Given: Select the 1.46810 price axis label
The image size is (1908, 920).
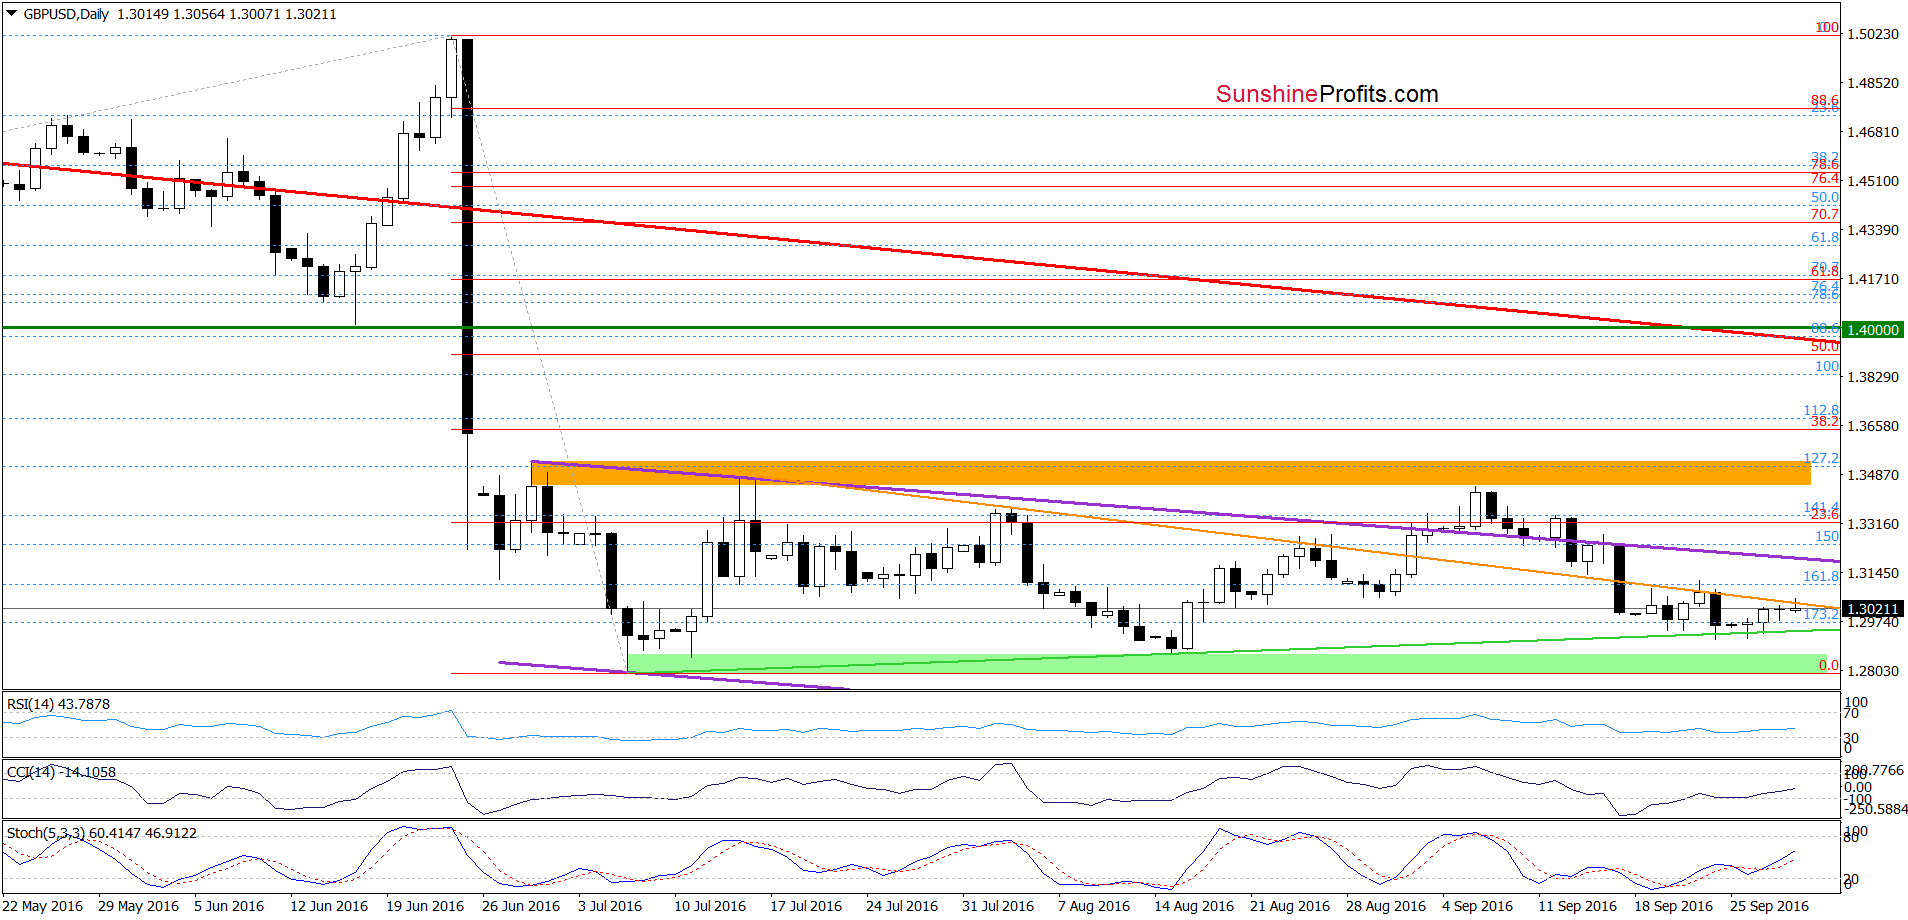Looking at the screenshot, I should pos(1873,132).
